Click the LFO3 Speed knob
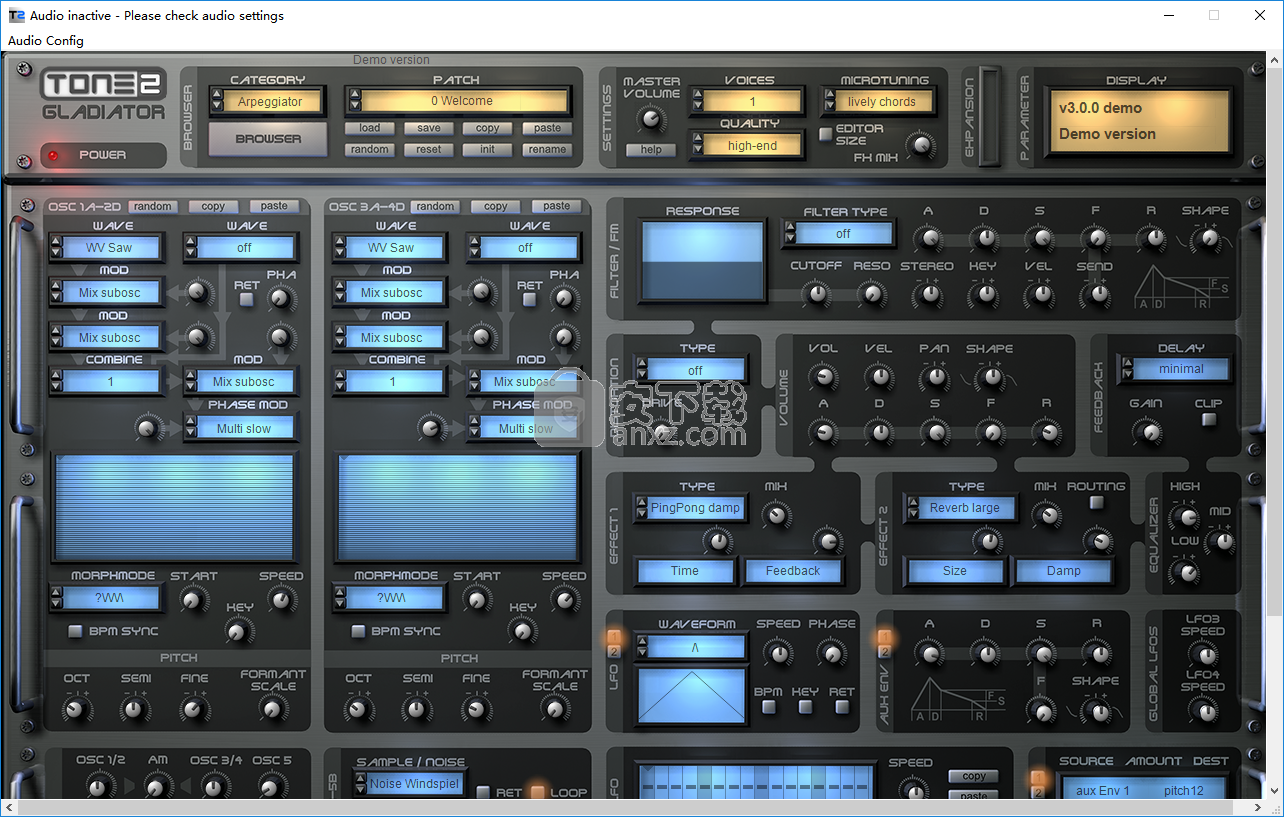This screenshot has width=1284, height=817. (x=1207, y=656)
